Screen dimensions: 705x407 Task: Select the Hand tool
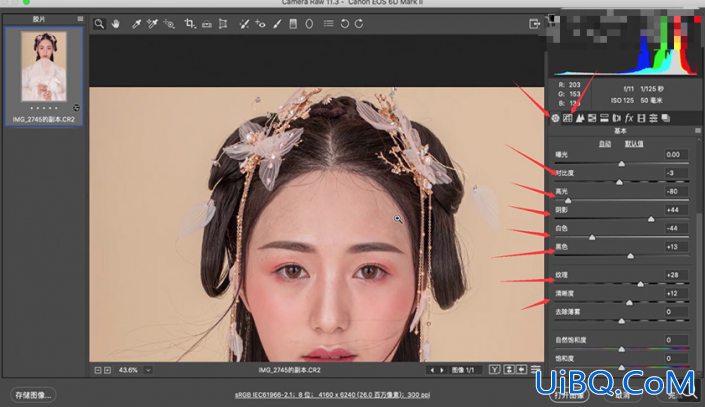[116, 24]
